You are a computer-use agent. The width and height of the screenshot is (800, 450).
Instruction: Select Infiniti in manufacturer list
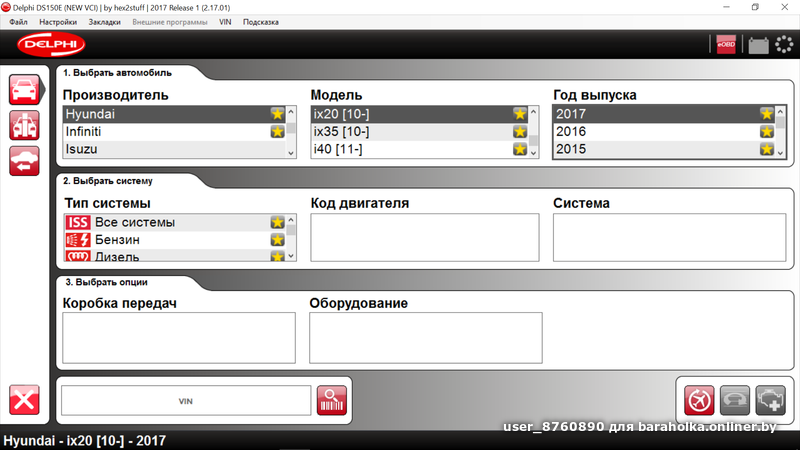point(174,132)
